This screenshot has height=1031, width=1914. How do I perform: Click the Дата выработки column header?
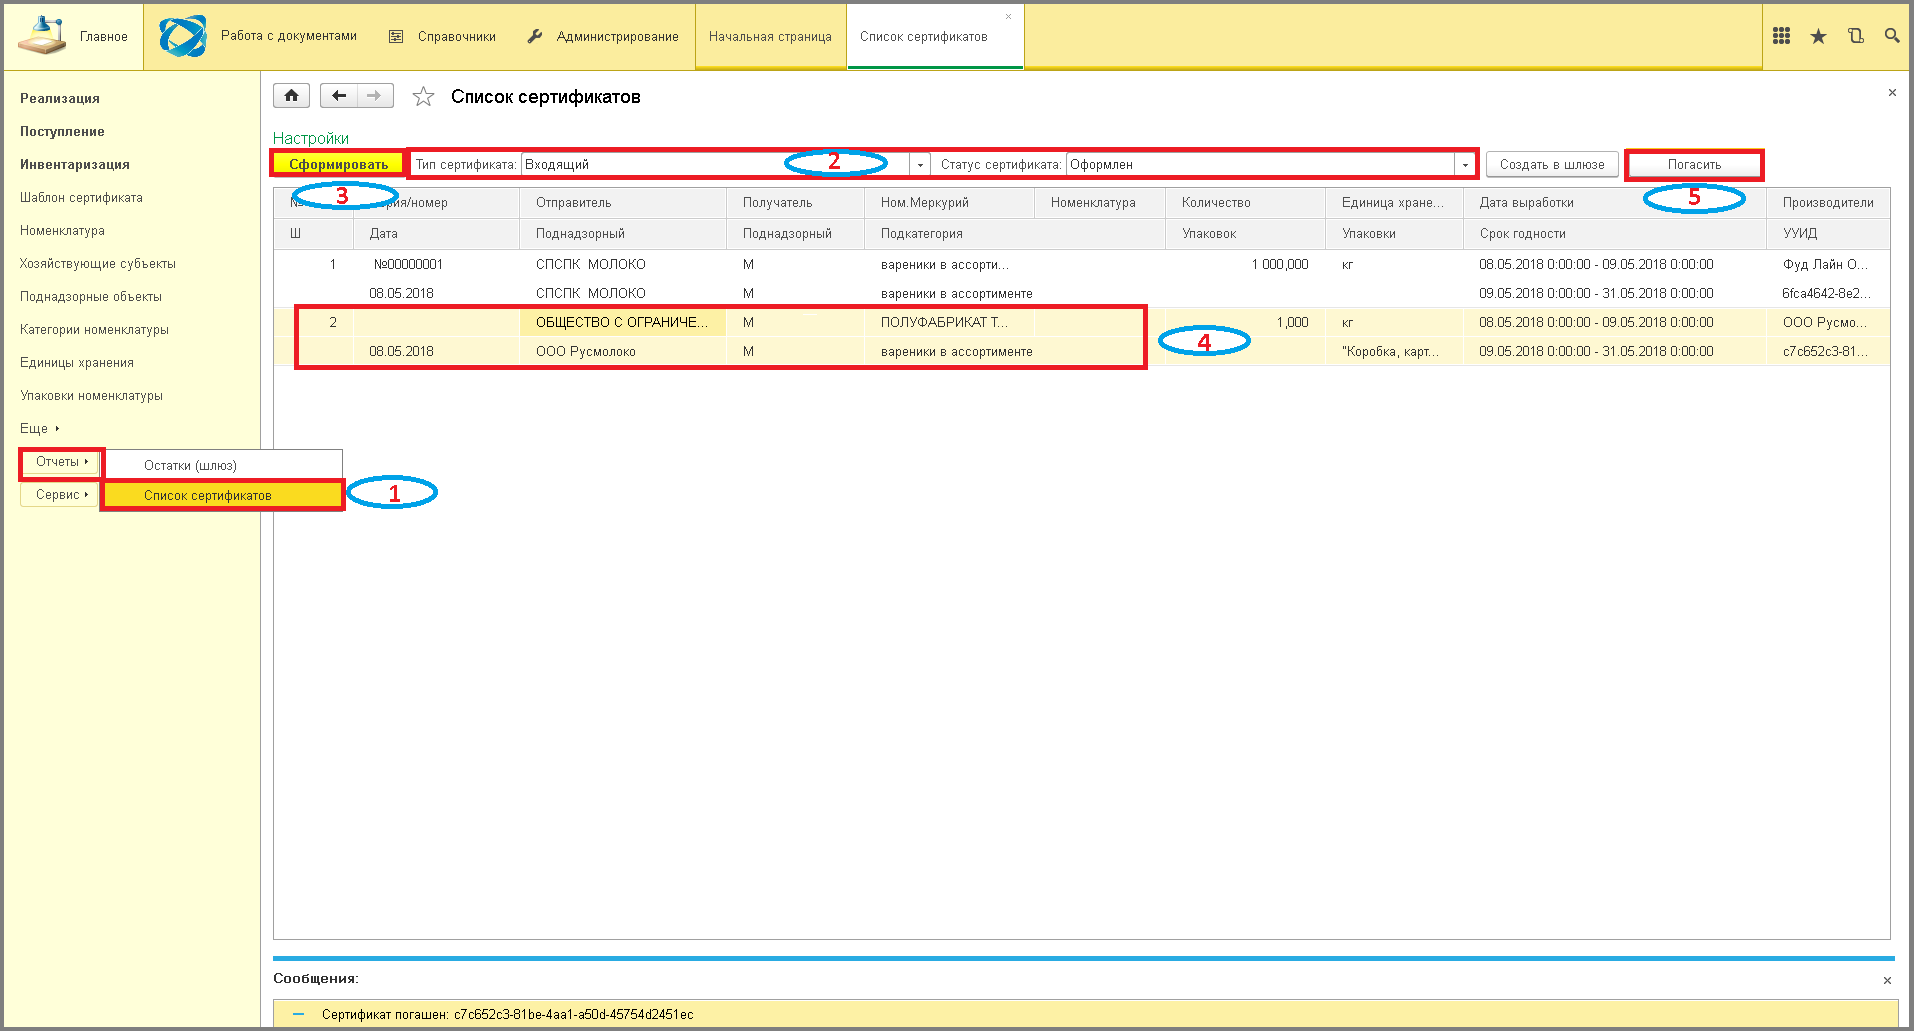coord(1614,202)
